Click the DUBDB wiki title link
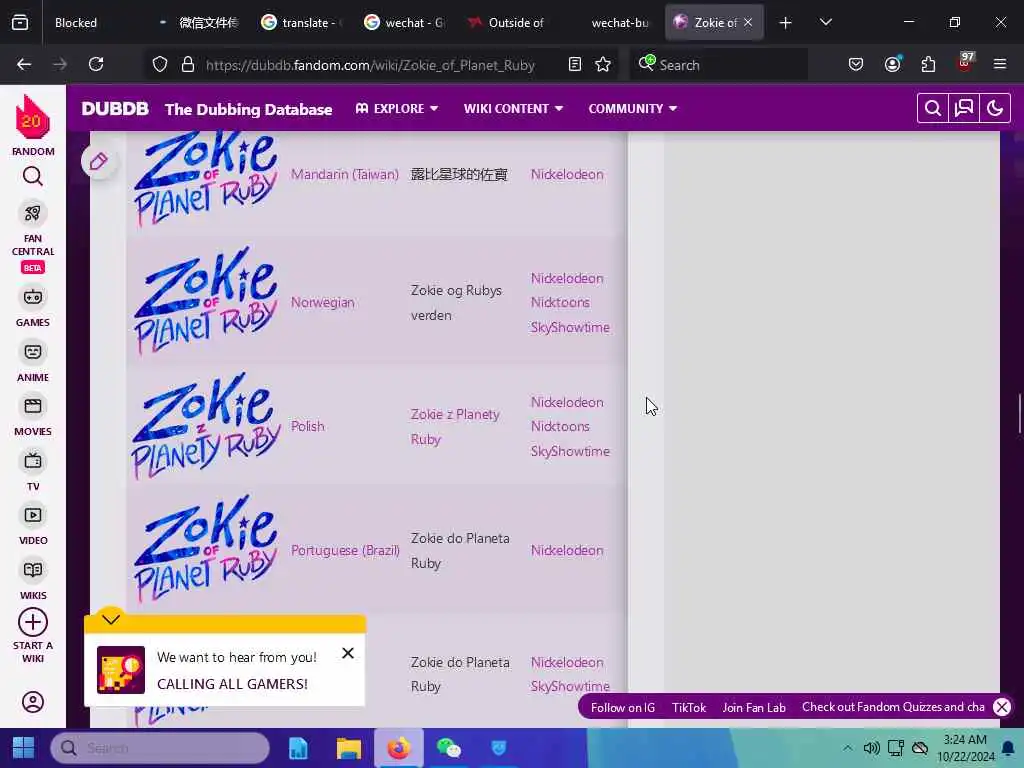The image size is (1024, 768). 115,108
